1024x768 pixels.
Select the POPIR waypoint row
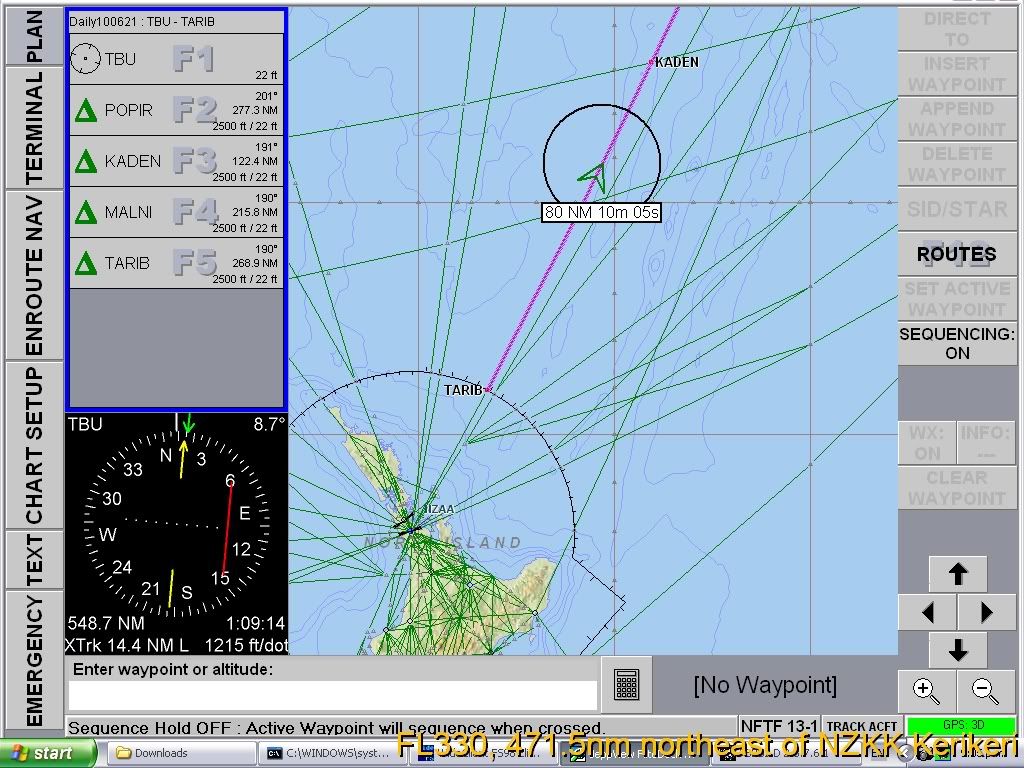[x=176, y=110]
